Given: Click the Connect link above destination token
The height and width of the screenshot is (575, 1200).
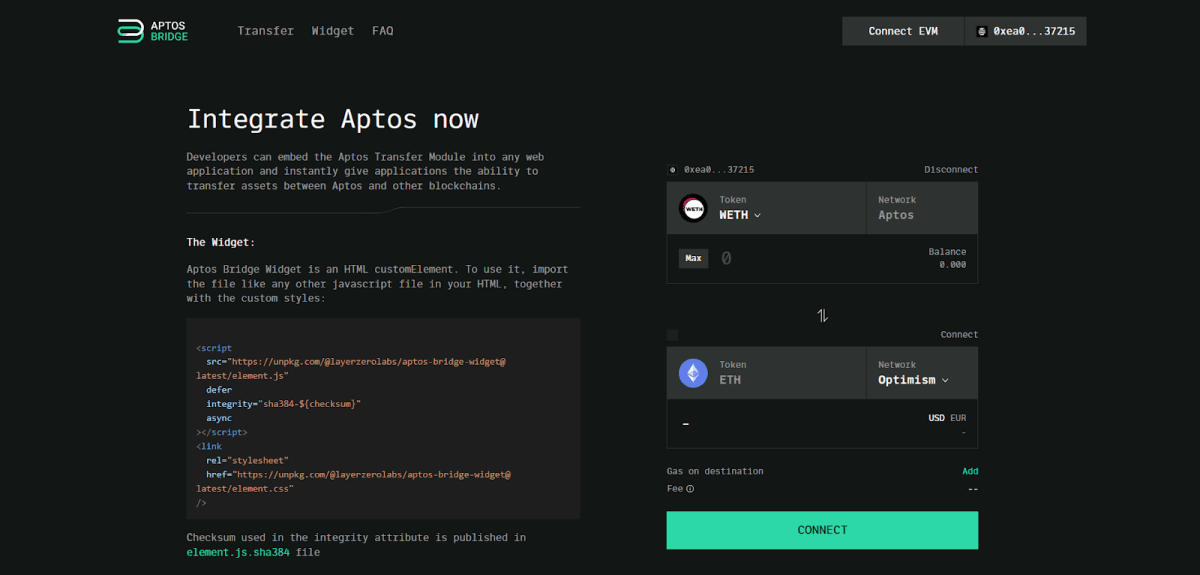Looking at the screenshot, I should tap(959, 335).
